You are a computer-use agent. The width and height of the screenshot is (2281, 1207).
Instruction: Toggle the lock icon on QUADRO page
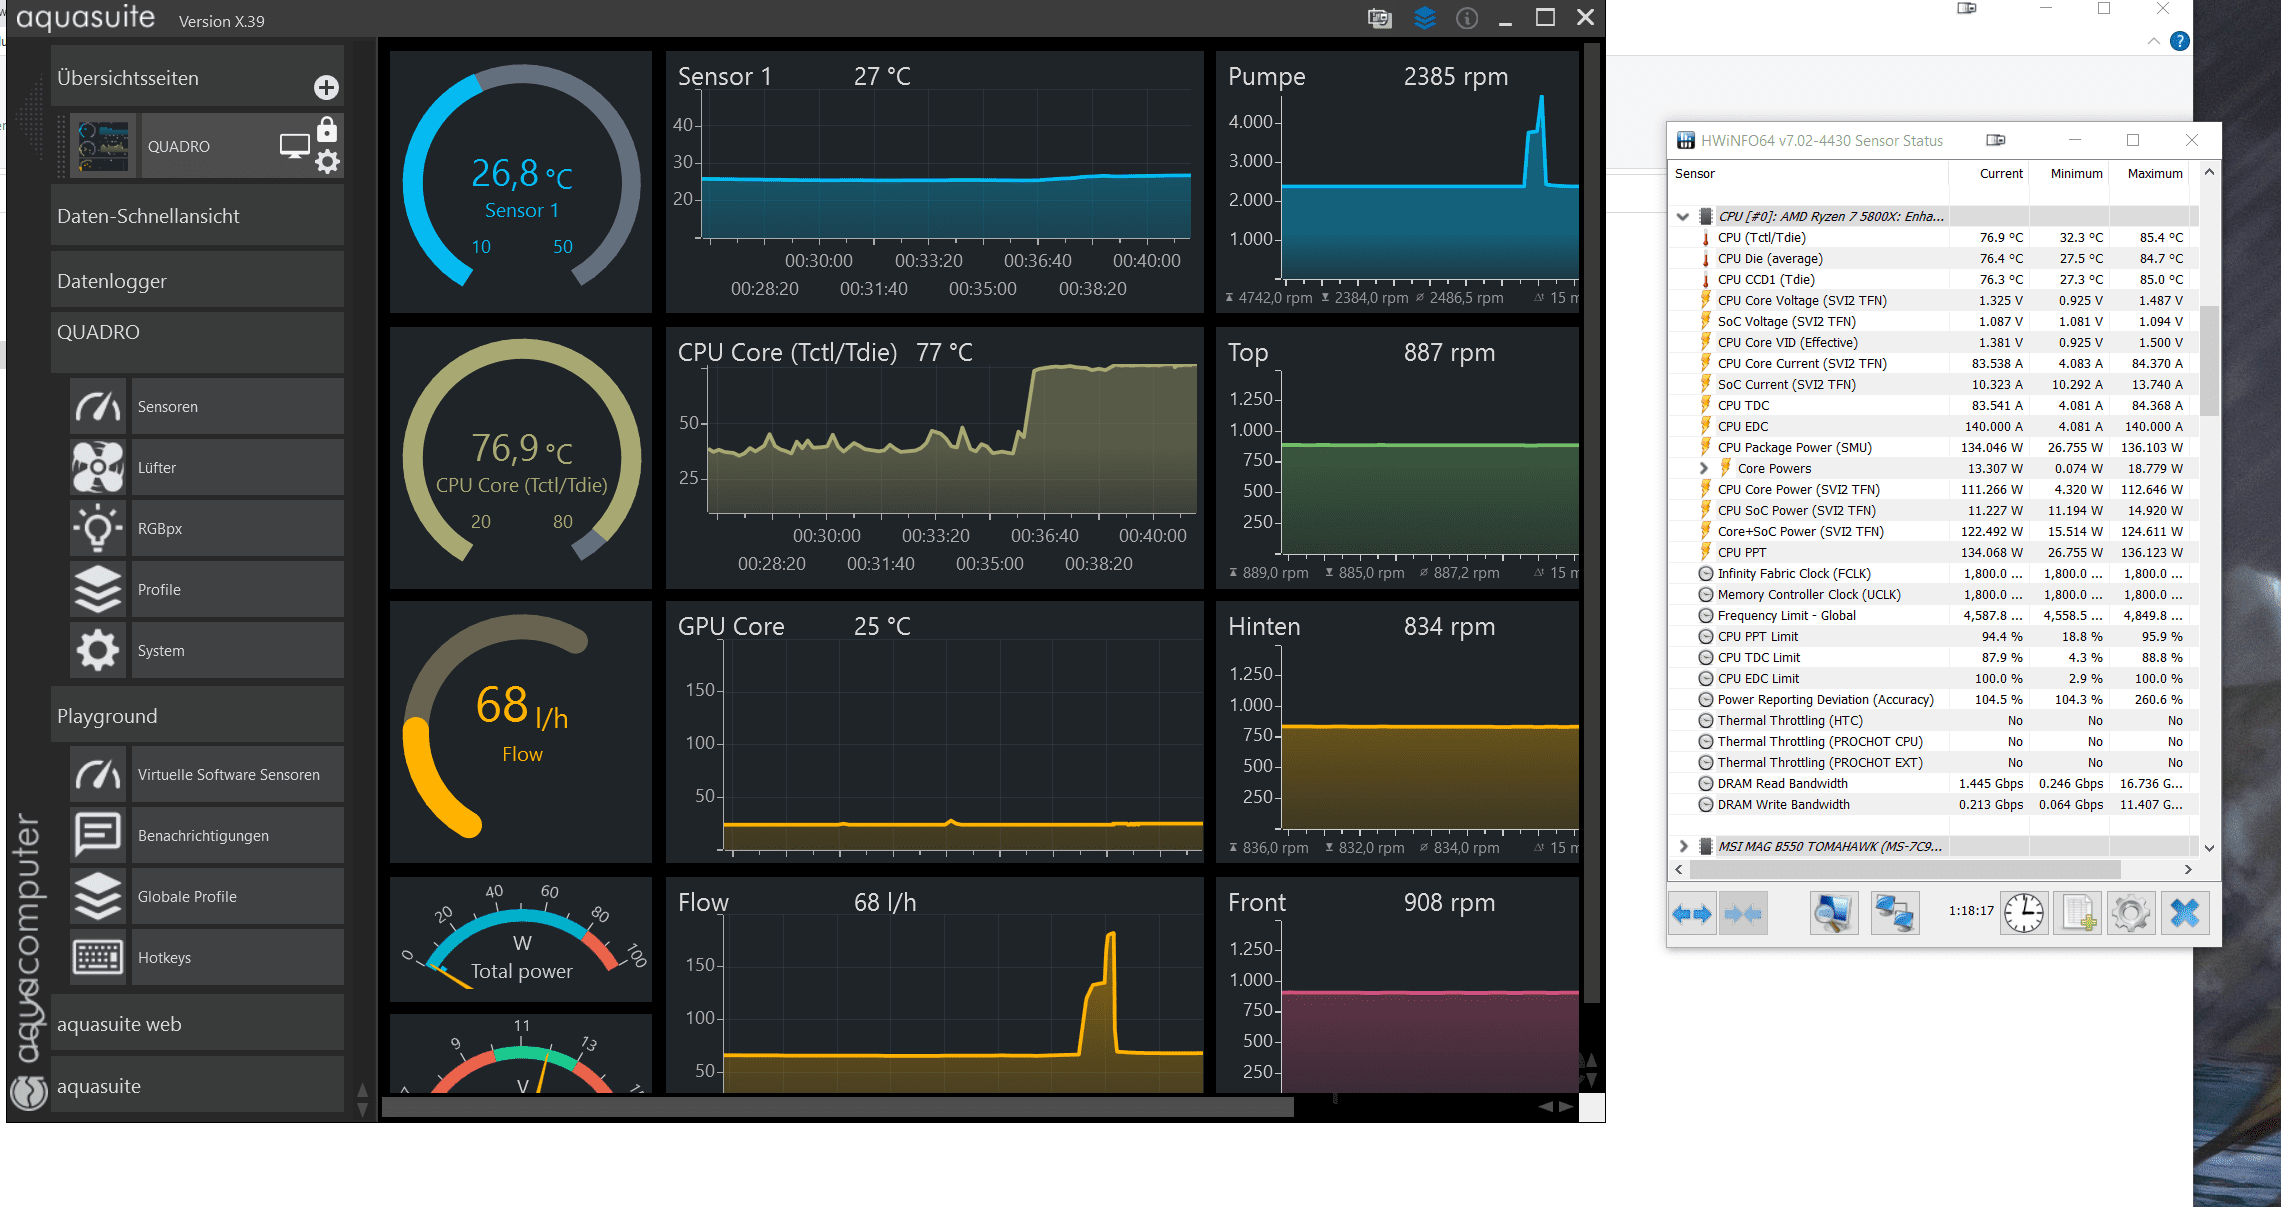(327, 130)
